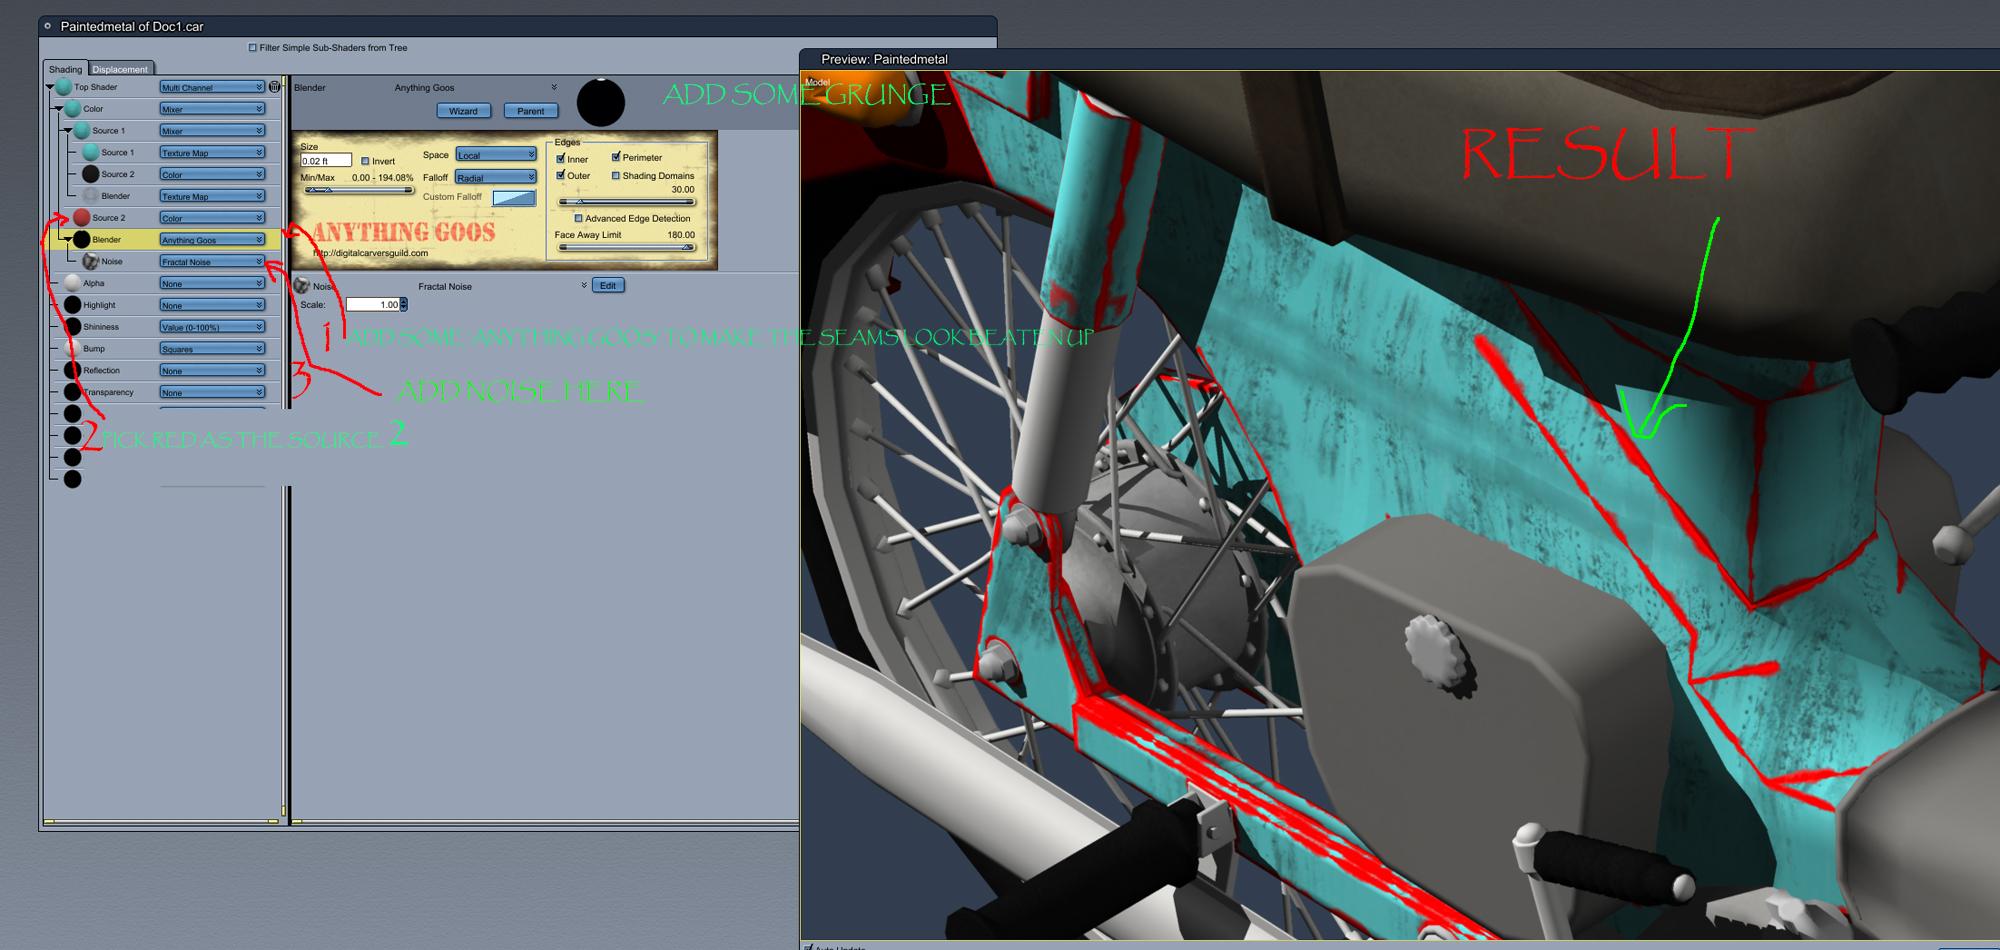Viewport: 2000px width, 950px height.
Task: Open the Falloff Radial dropdown
Action: [x=496, y=177]
